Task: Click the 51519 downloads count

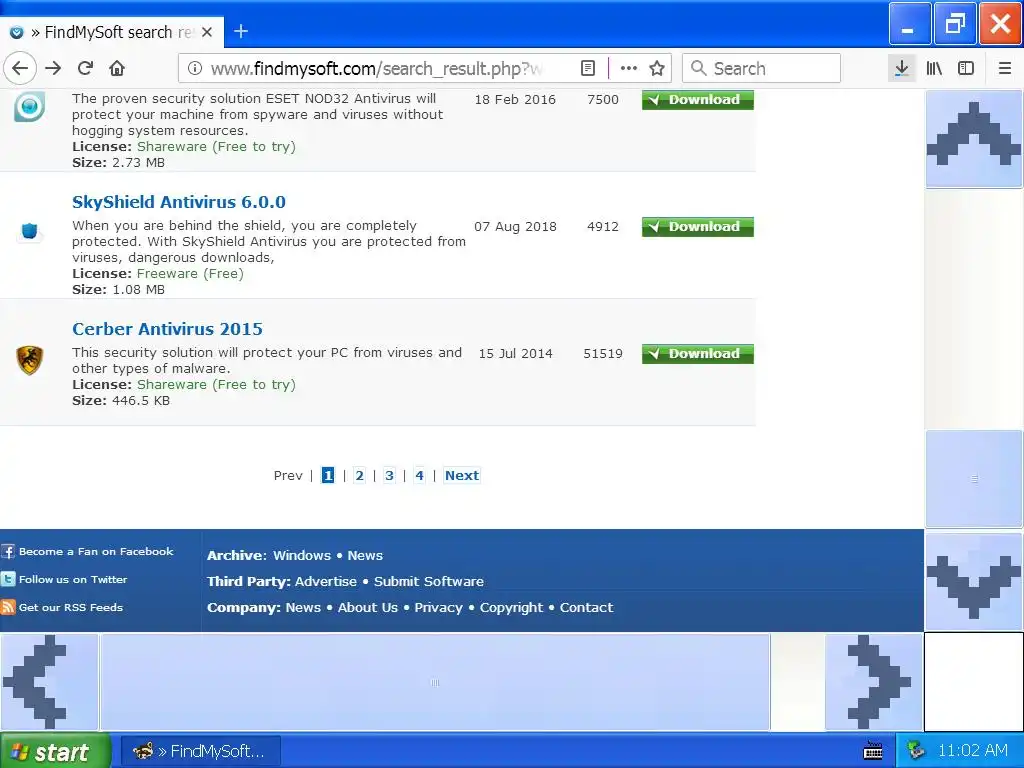Action: (603, 353)
